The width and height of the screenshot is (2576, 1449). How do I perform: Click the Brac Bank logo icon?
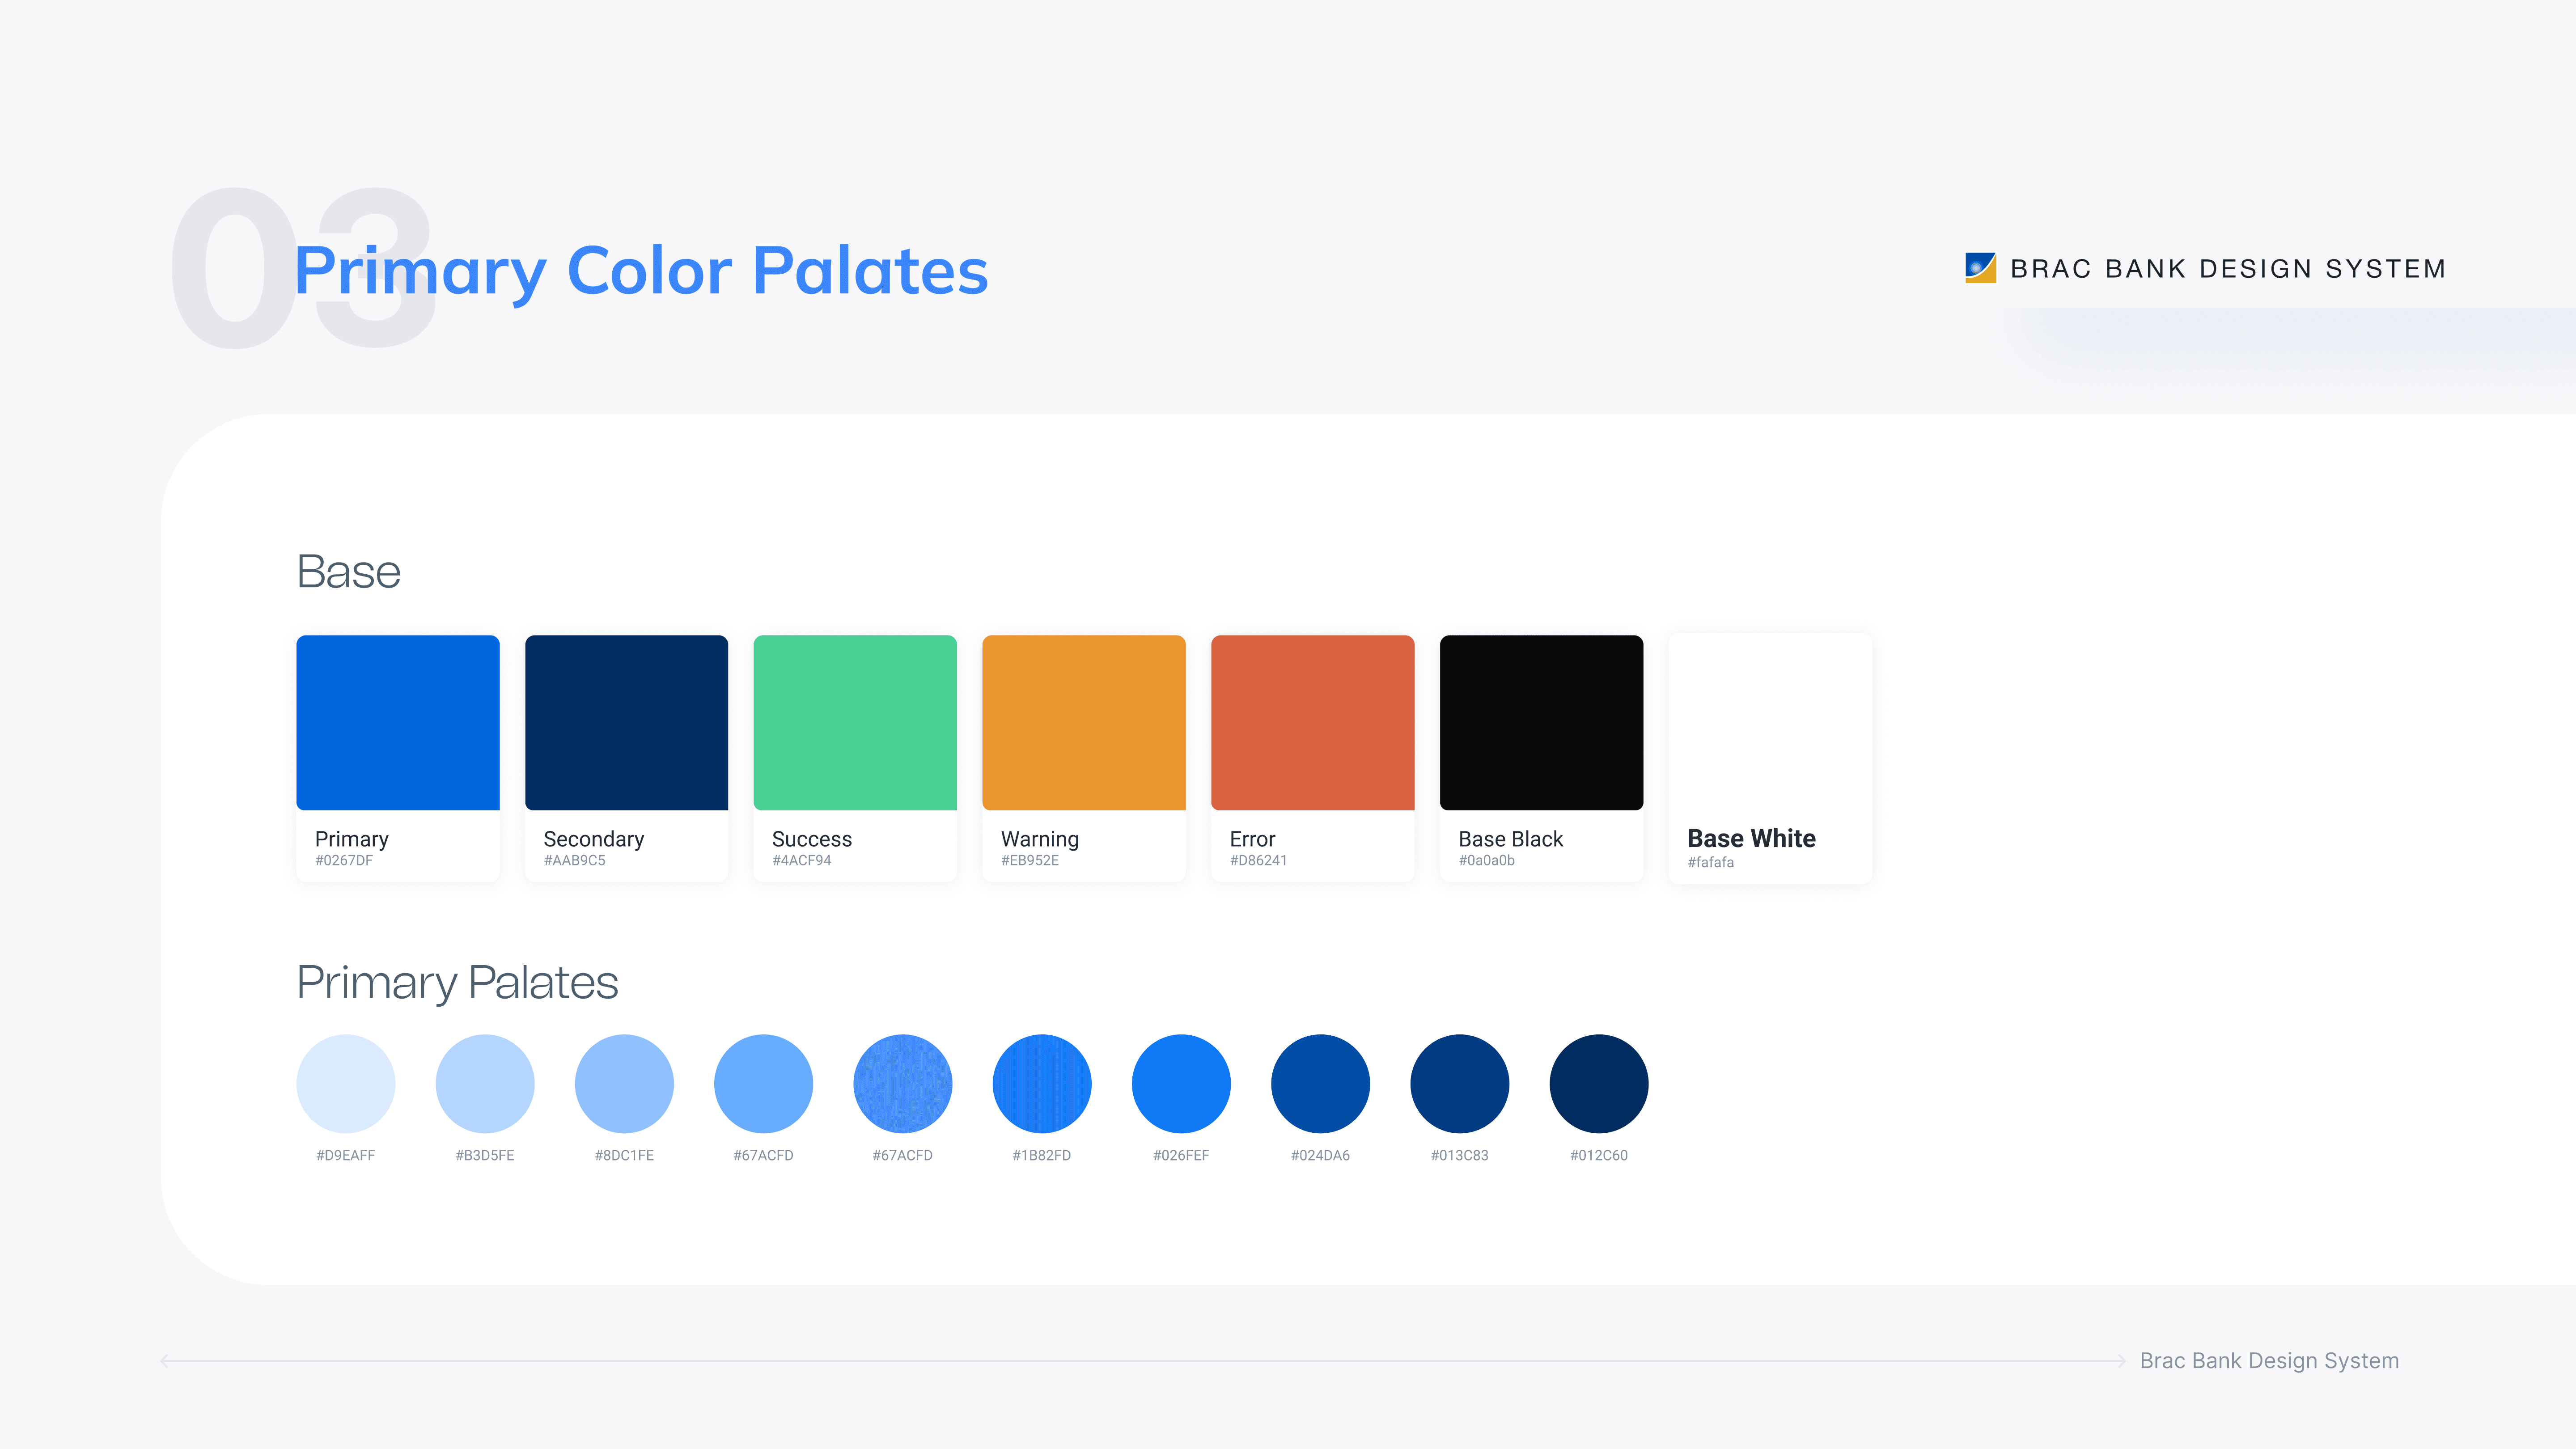pyautogui.click(x=1980, y=268)
